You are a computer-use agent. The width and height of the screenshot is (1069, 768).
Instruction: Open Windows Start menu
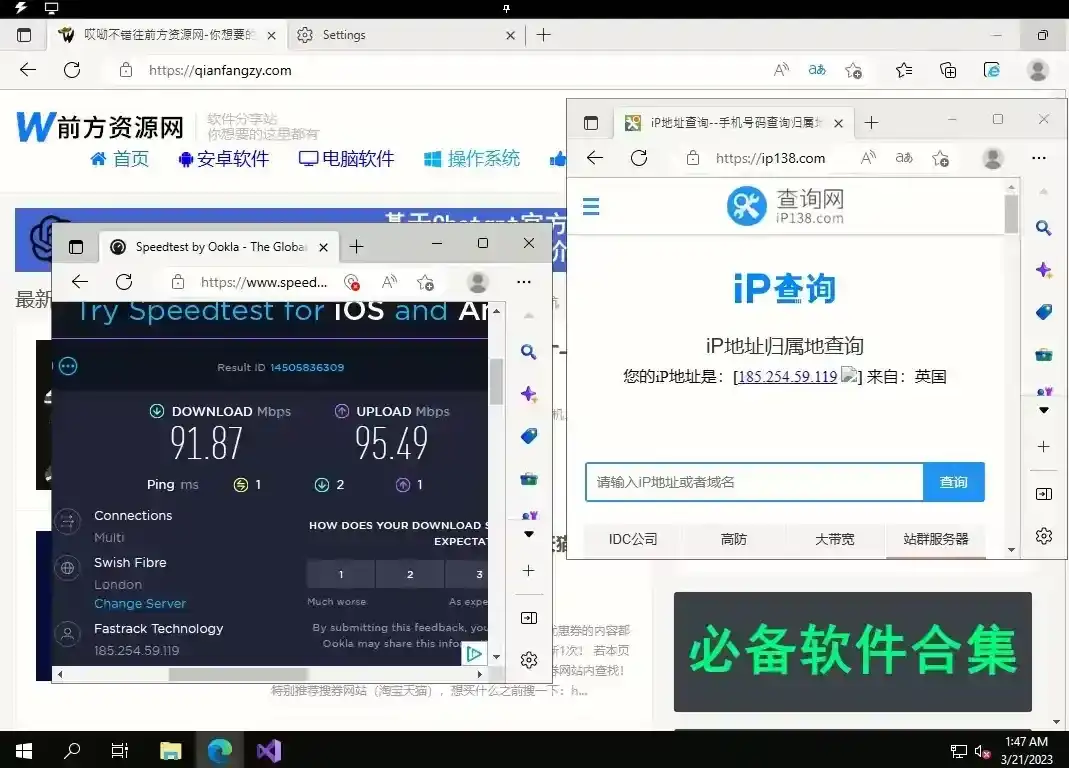click(x=24, y=751)
